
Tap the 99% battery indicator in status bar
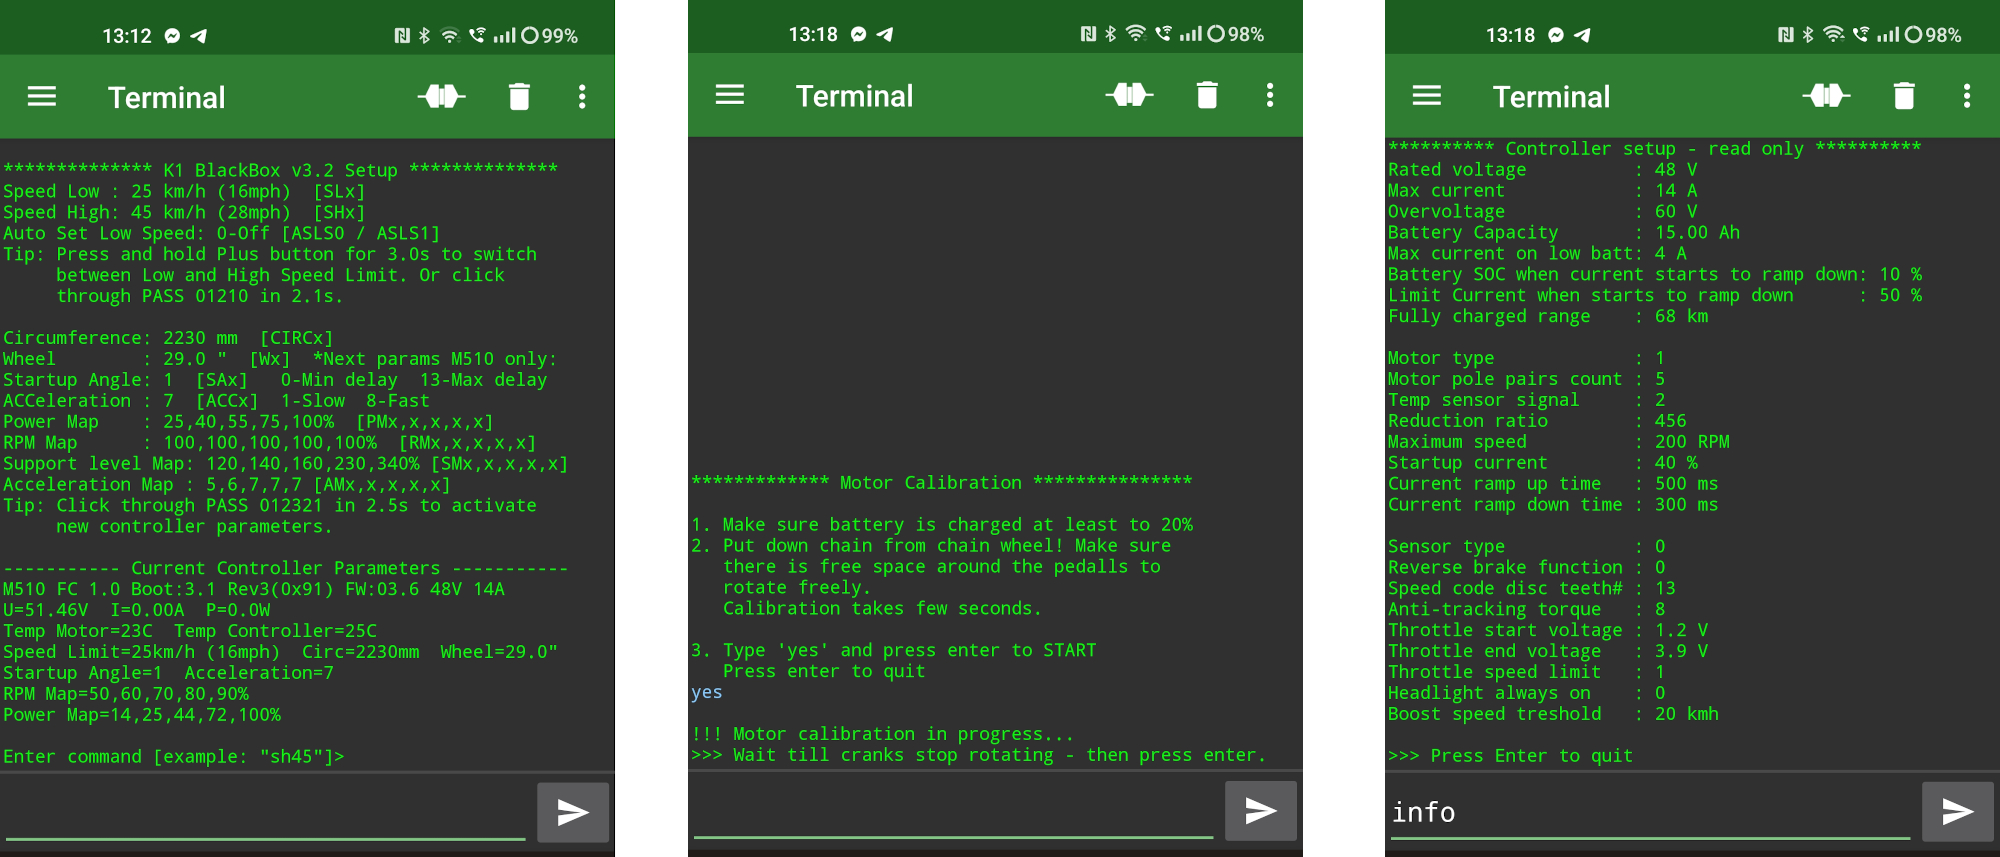tap(549, 36)
